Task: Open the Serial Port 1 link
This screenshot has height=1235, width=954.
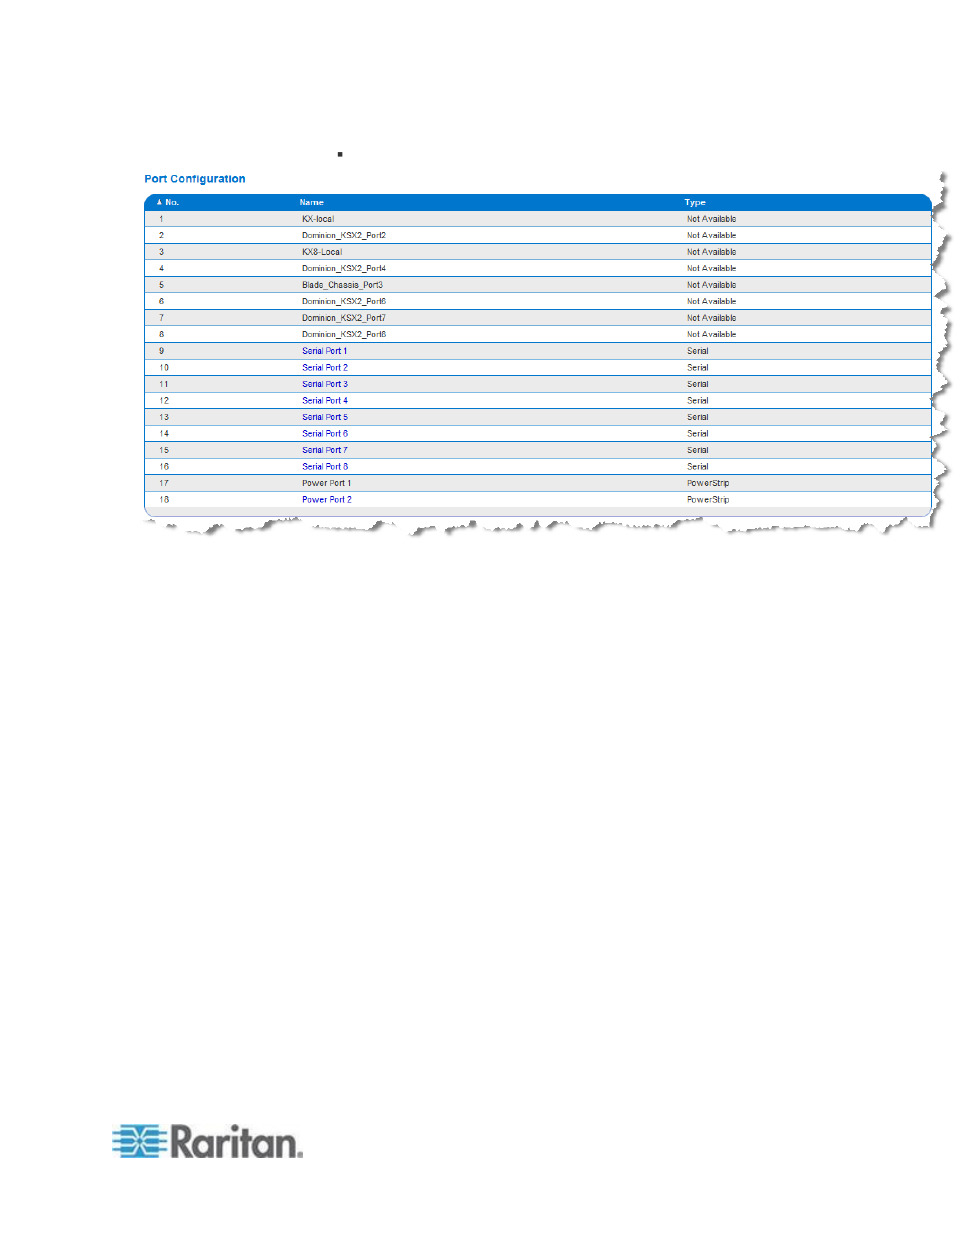Action: (325, 351)
